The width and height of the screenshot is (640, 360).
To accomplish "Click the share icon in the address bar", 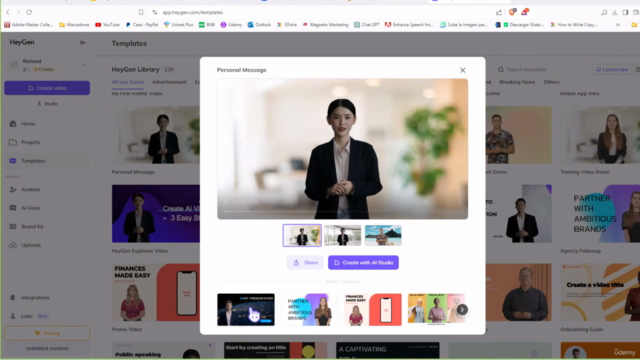I will 499,12.
